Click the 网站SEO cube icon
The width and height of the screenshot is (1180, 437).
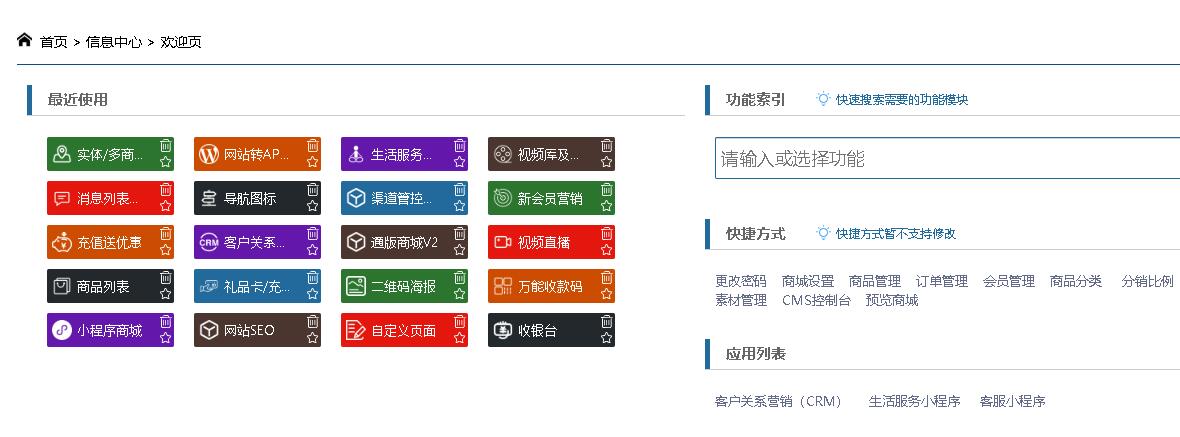[x=208, y=330]
